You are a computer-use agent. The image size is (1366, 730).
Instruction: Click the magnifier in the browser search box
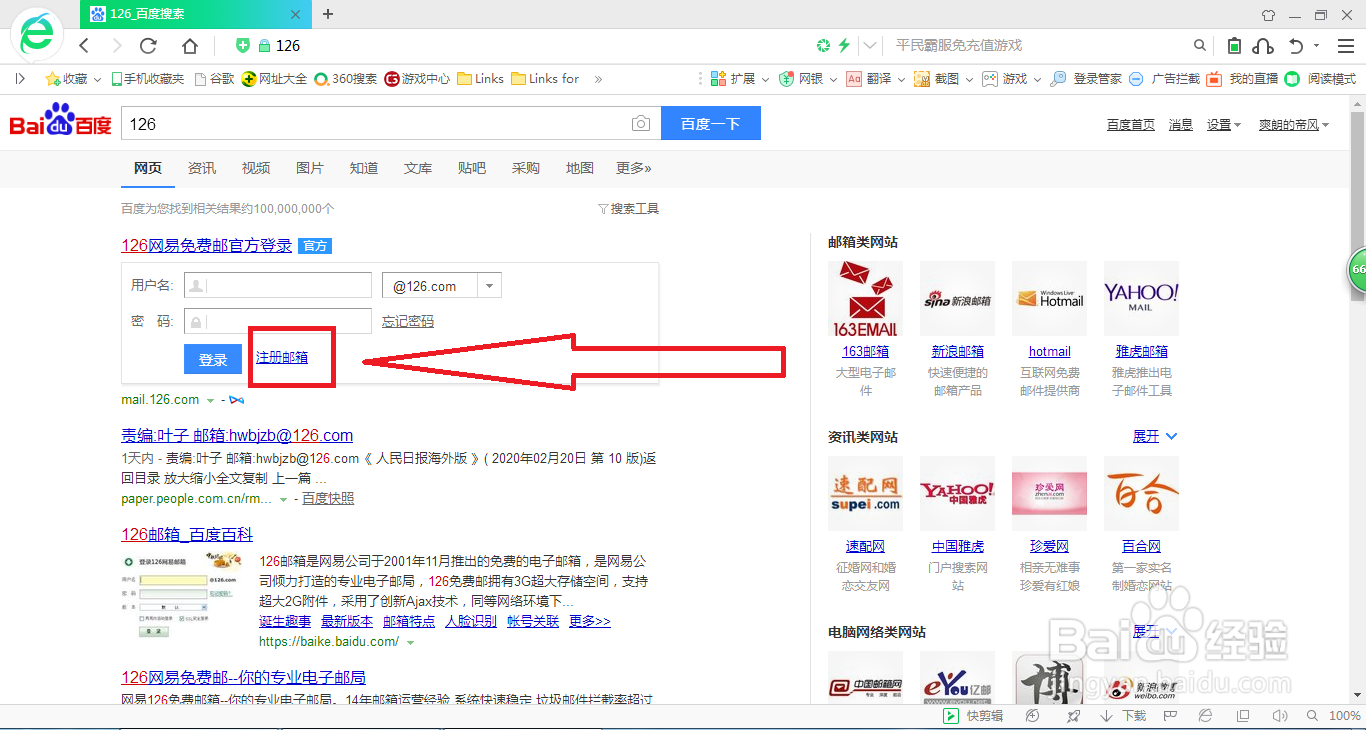[x=1200, y=46]
